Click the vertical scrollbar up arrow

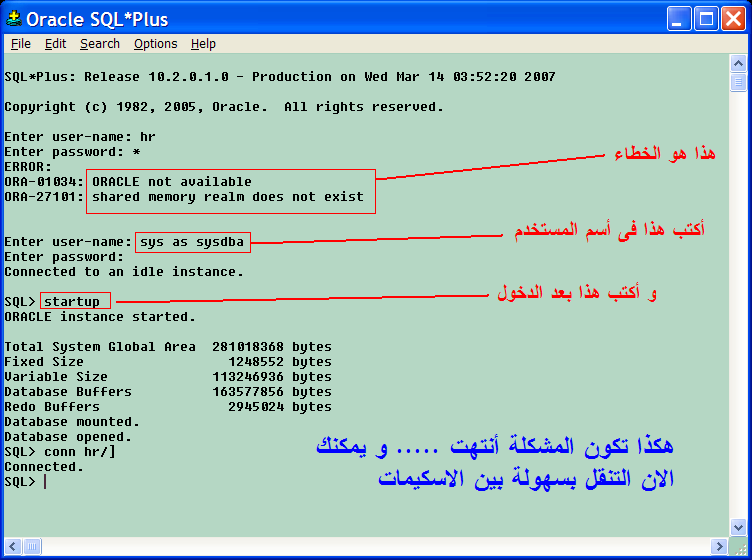(x=737, y=64)
